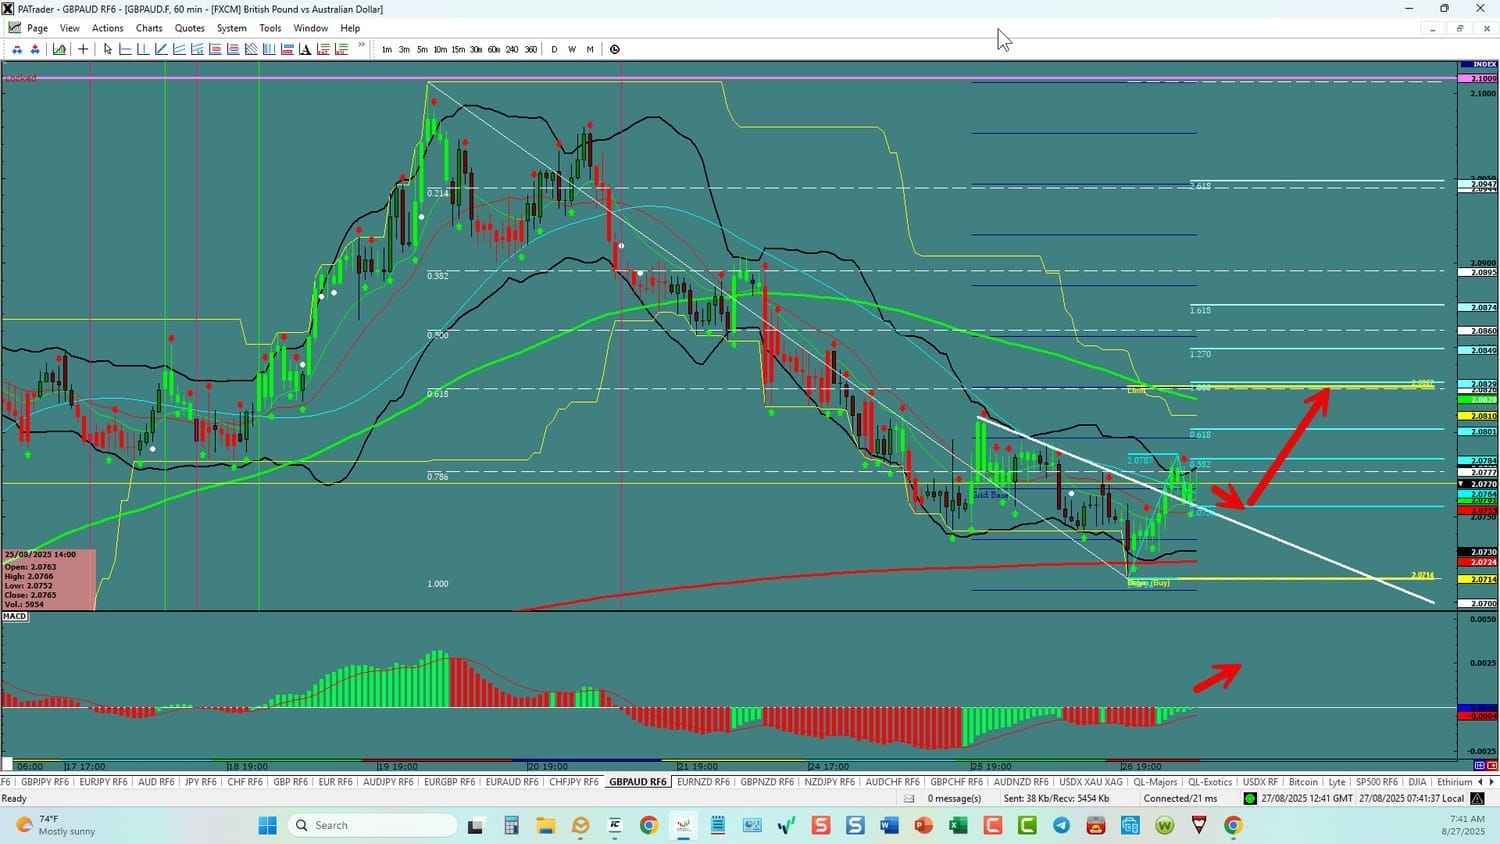Switch to the 15m timeframe
Image resolution: width=1500 pixels, height=844 pixels.
coord(458,49)
